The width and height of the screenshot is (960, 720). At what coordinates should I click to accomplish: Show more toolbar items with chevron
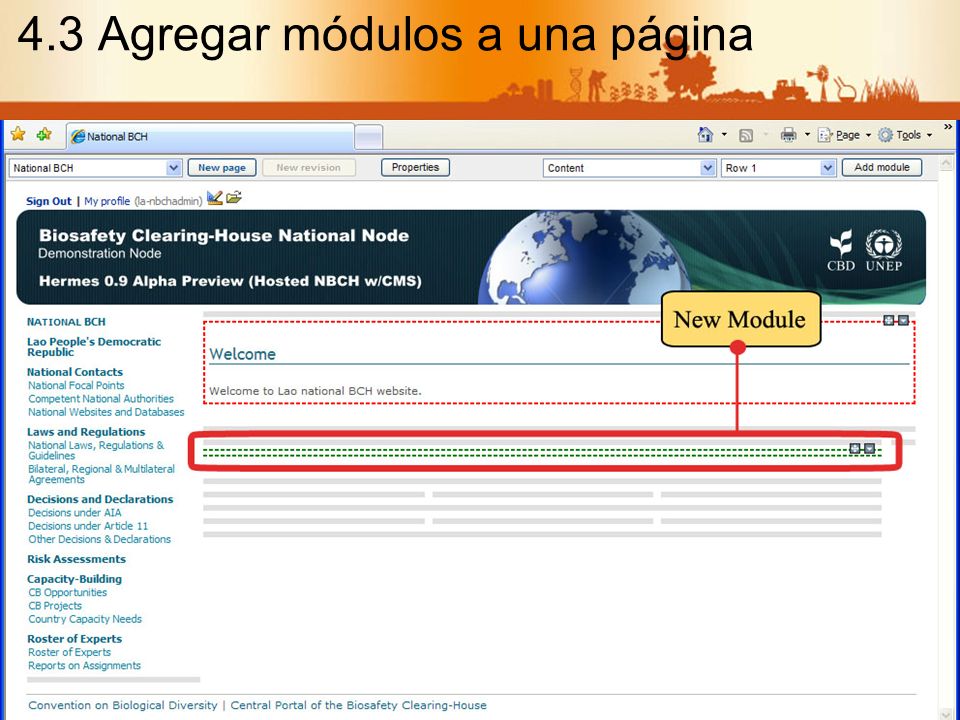pyautogui.click(x=948, y=127)
